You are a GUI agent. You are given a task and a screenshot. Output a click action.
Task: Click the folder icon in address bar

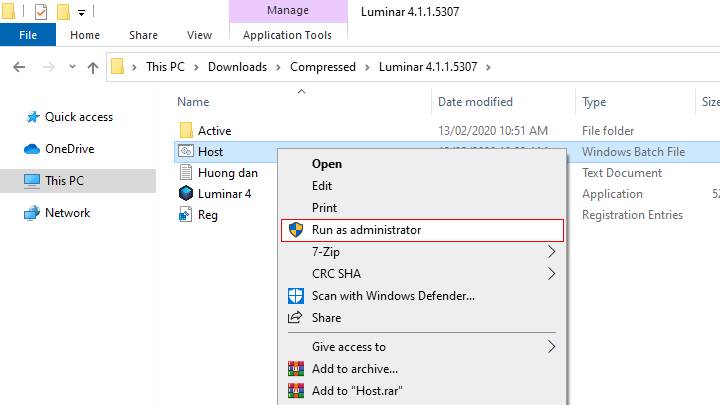point(118,67)
